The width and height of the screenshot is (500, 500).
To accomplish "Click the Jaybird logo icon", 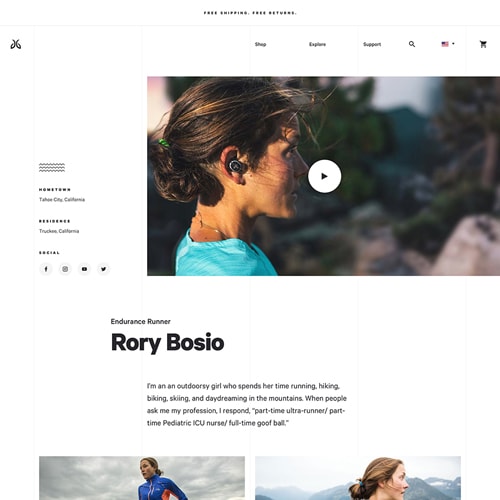I will pyautogui.click(x=16, y=44).
